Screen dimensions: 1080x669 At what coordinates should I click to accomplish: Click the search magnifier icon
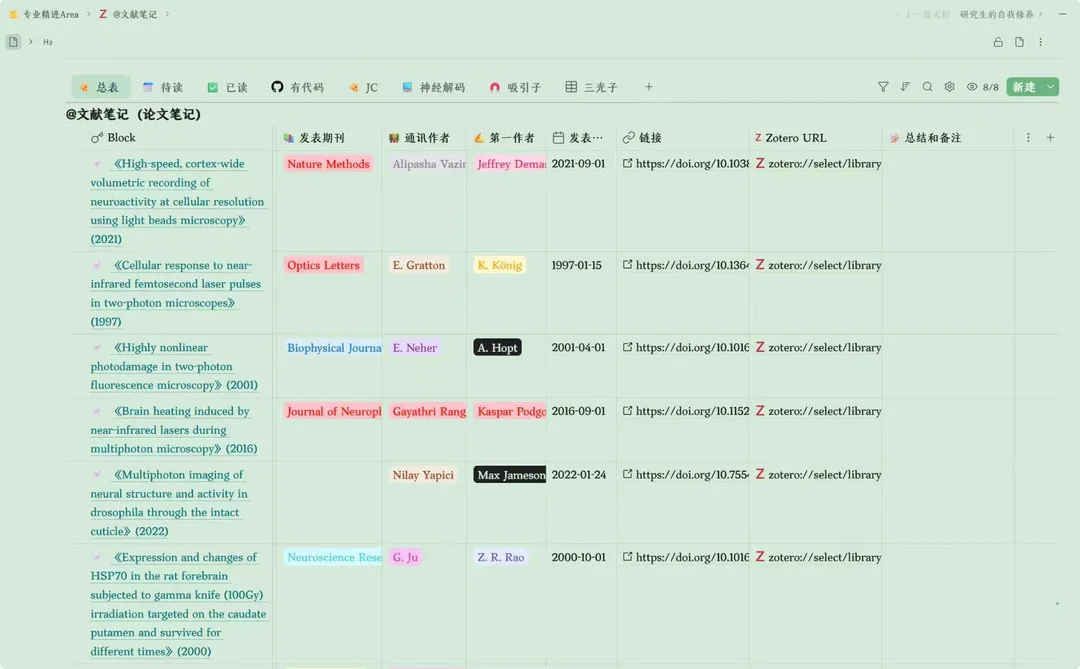coord(927,87)
